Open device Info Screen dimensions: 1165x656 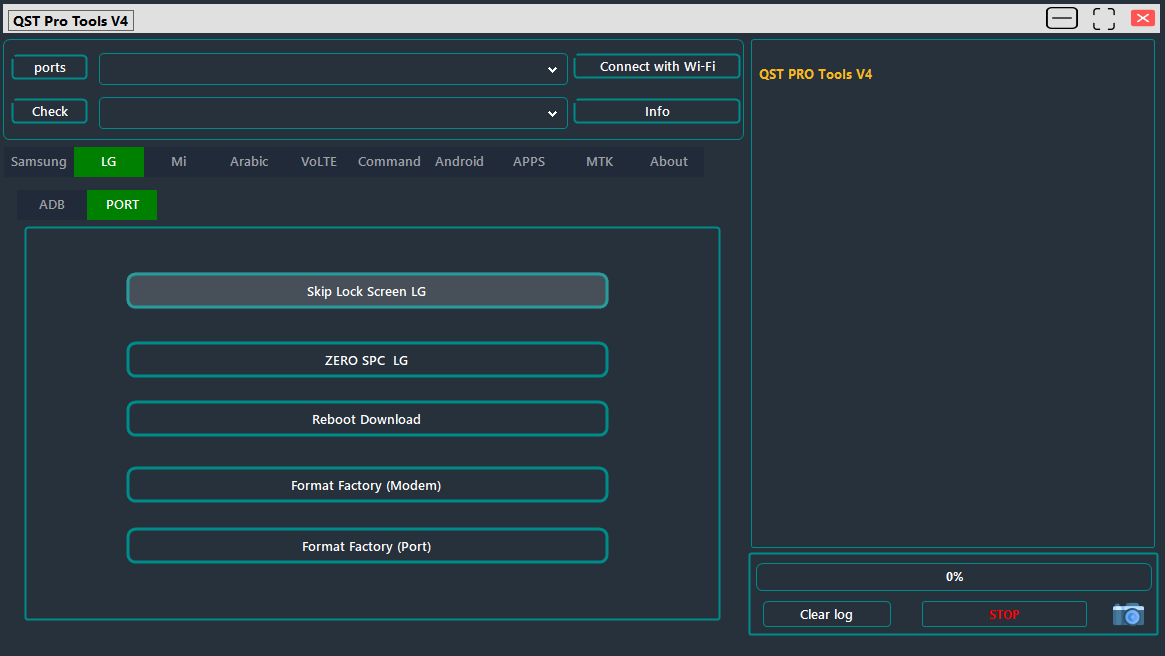(x=657, y=111)
